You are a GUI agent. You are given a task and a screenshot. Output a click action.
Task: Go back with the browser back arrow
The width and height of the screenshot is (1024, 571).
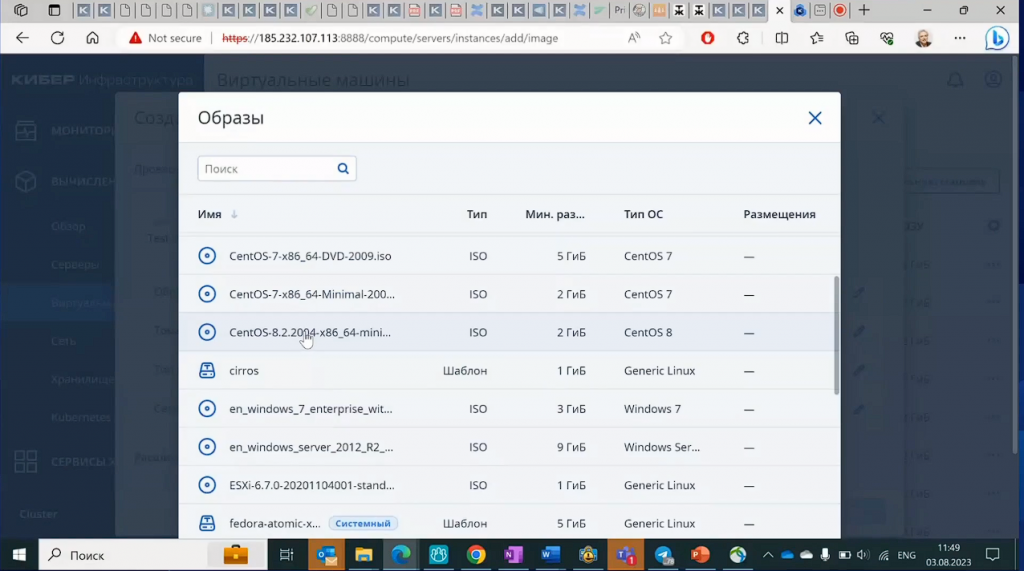pos(22,38)
